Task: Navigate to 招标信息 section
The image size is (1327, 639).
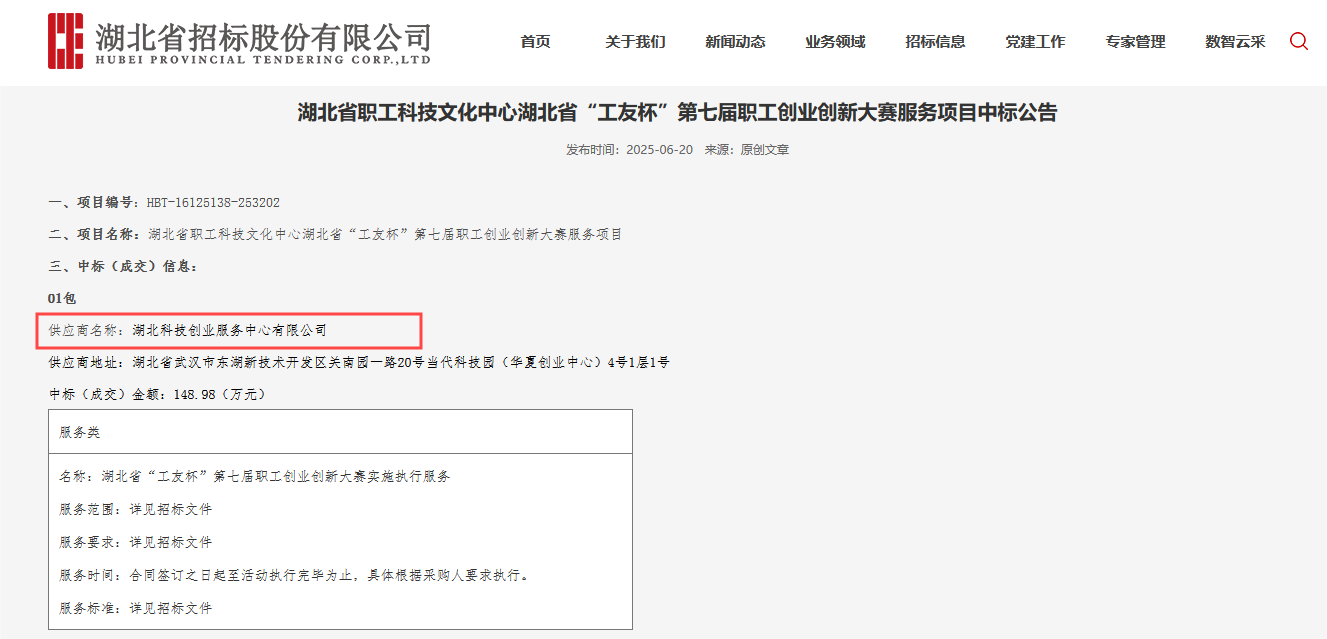Action: (935, 42)
